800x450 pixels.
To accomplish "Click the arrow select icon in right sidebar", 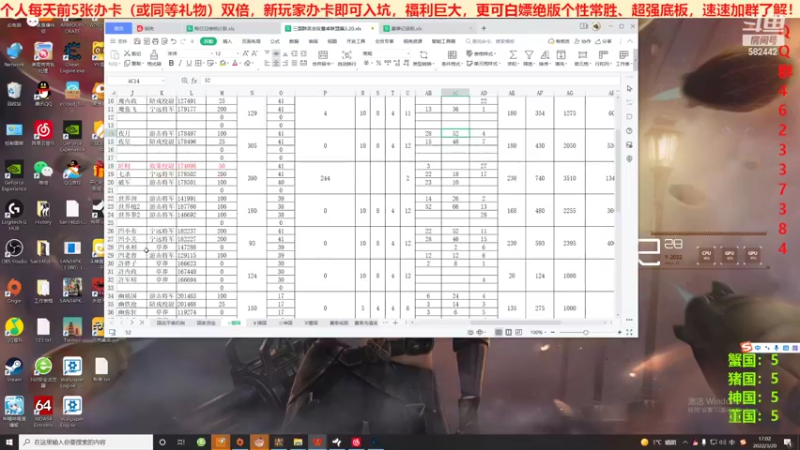I will coord(629,89).
